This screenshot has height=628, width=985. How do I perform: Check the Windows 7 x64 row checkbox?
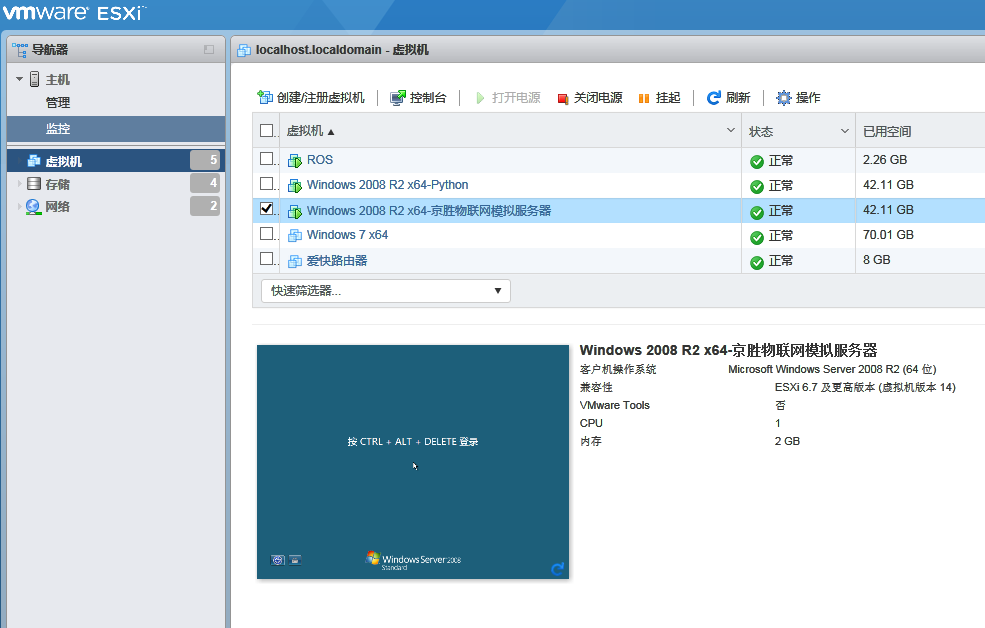266,234
